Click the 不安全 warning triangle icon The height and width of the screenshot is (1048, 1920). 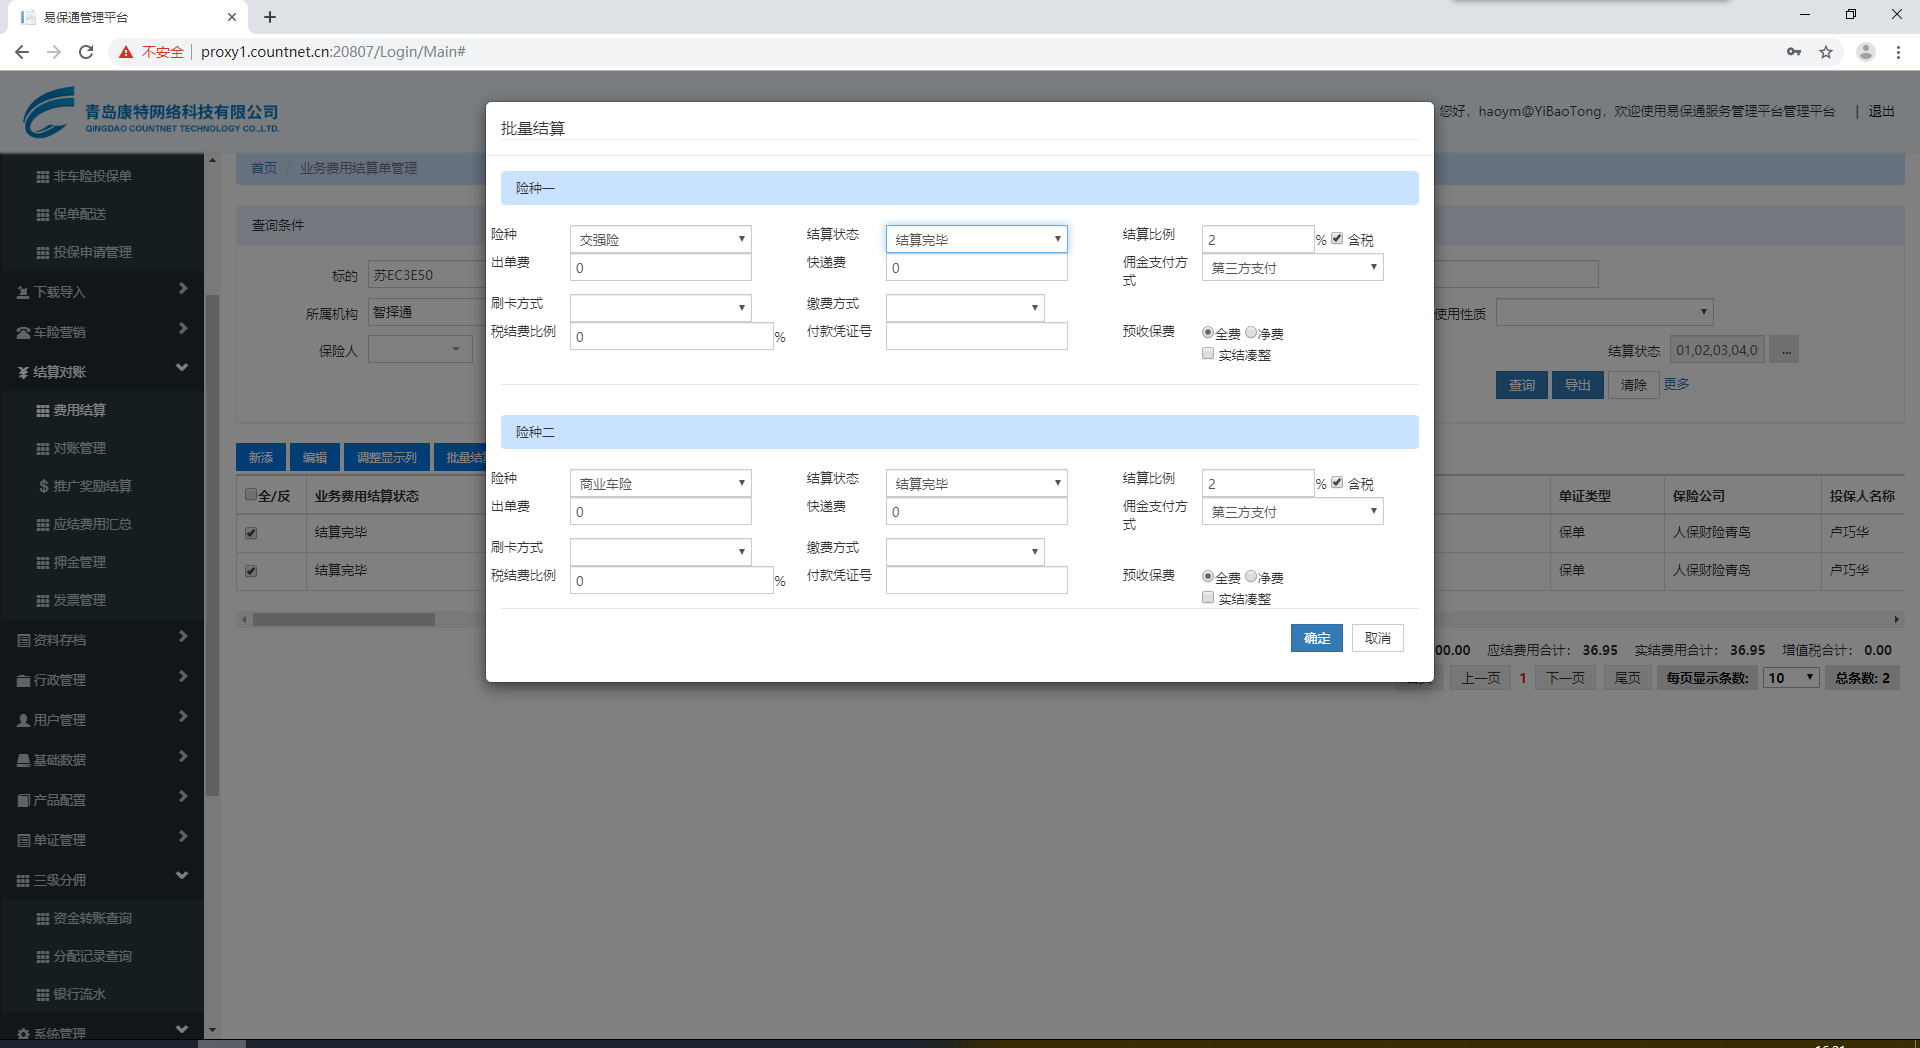coord(126,52)
